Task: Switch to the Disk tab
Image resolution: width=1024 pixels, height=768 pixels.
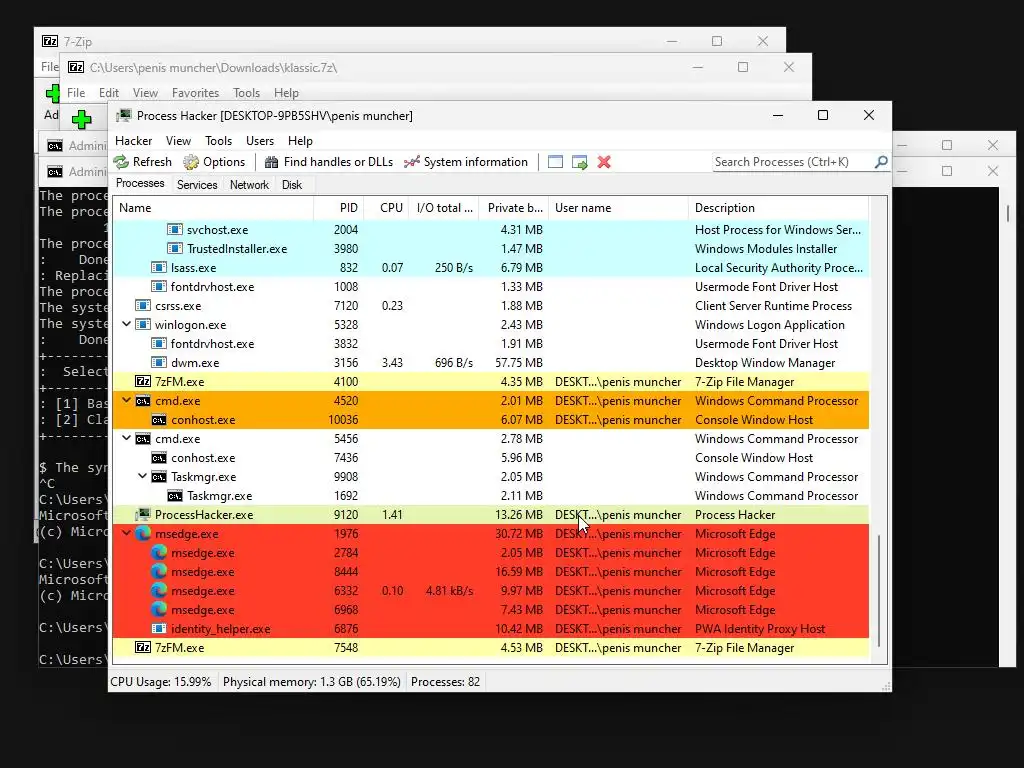Action: 292,185
